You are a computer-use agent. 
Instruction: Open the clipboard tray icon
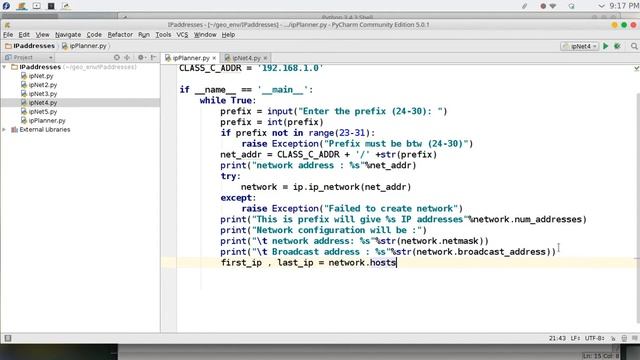tap(524, 6)
